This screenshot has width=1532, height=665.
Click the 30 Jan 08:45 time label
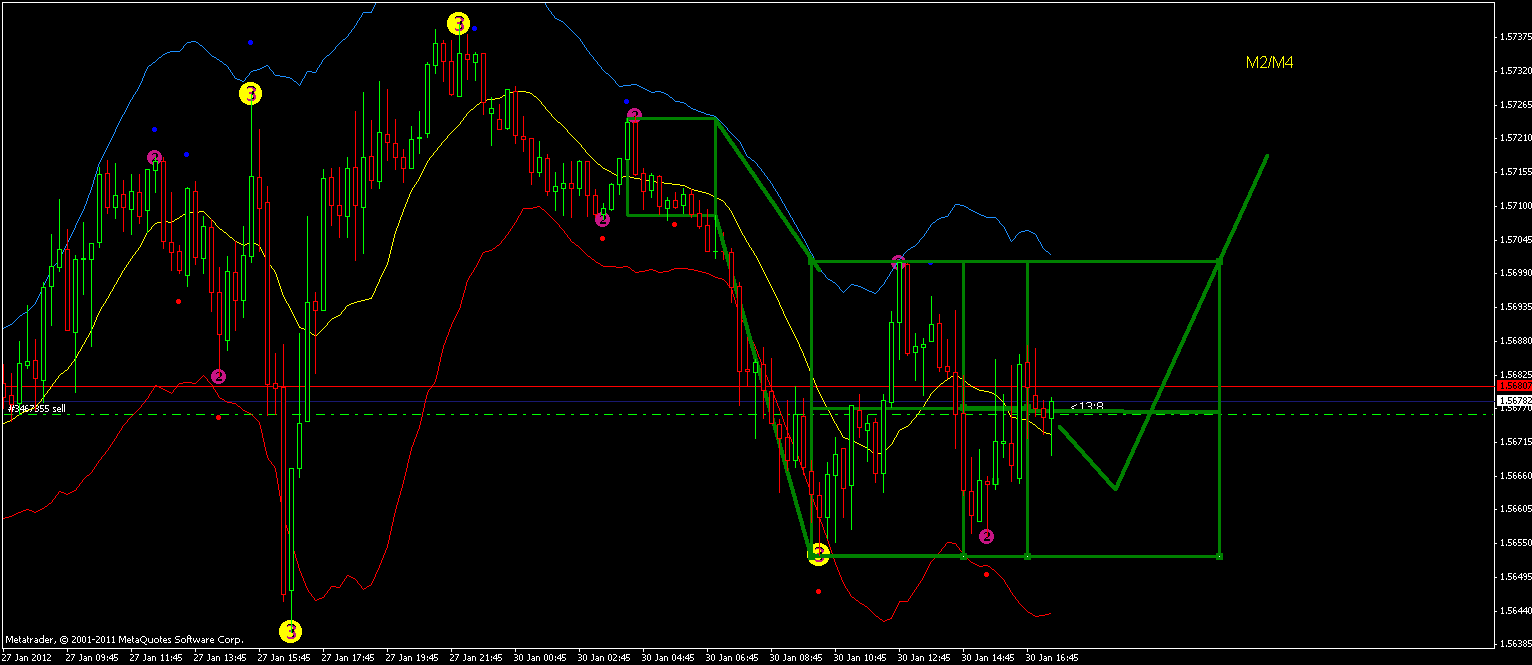[x=797, y=658]
